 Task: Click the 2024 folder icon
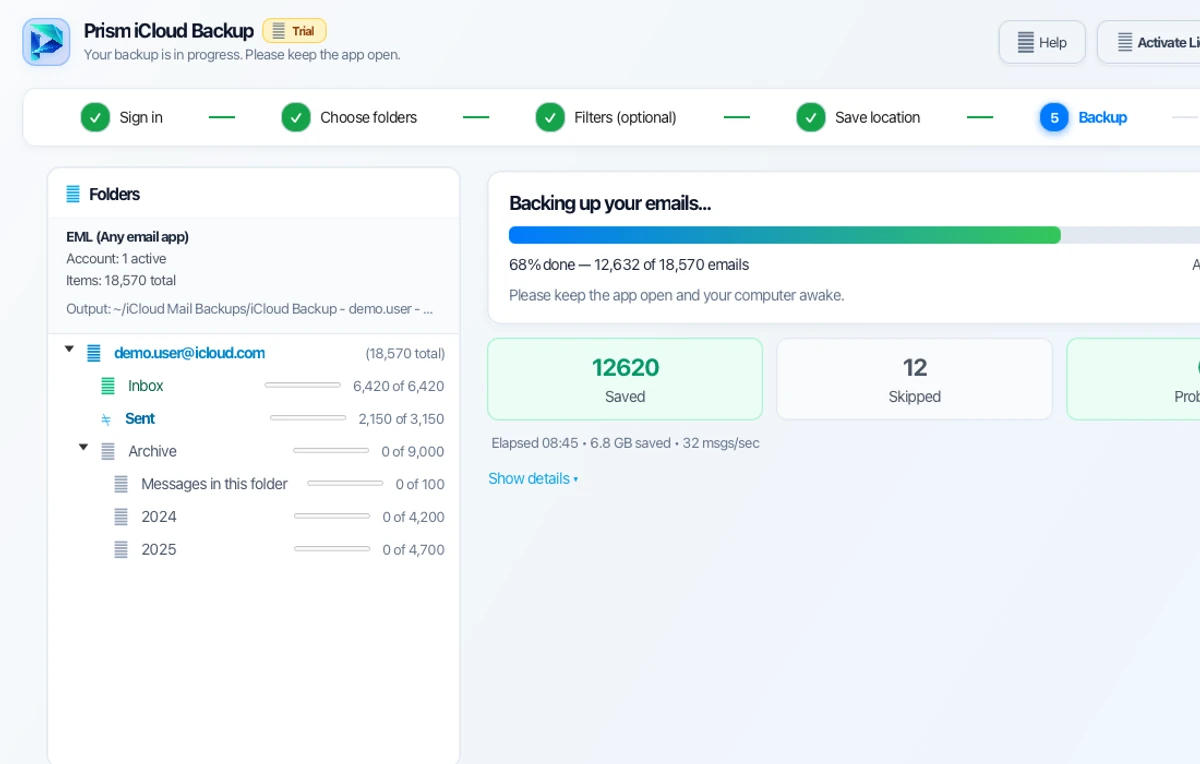tap(121, 517)
